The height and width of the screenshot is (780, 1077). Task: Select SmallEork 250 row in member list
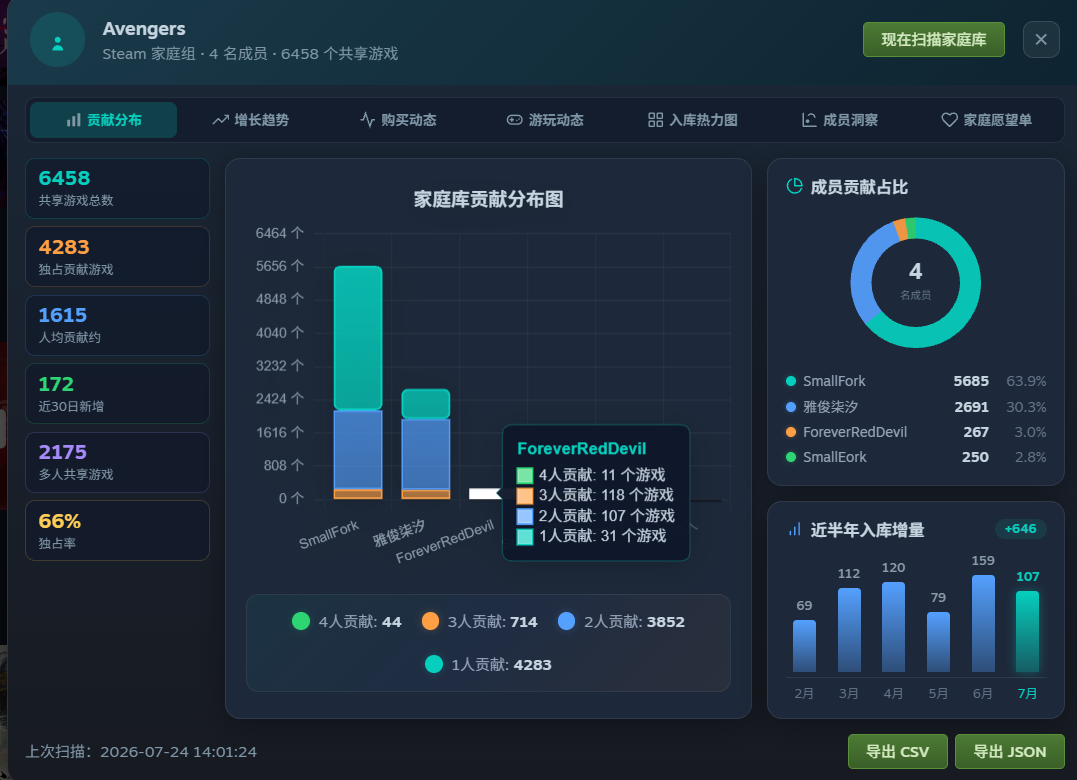[x=916, y=457]
